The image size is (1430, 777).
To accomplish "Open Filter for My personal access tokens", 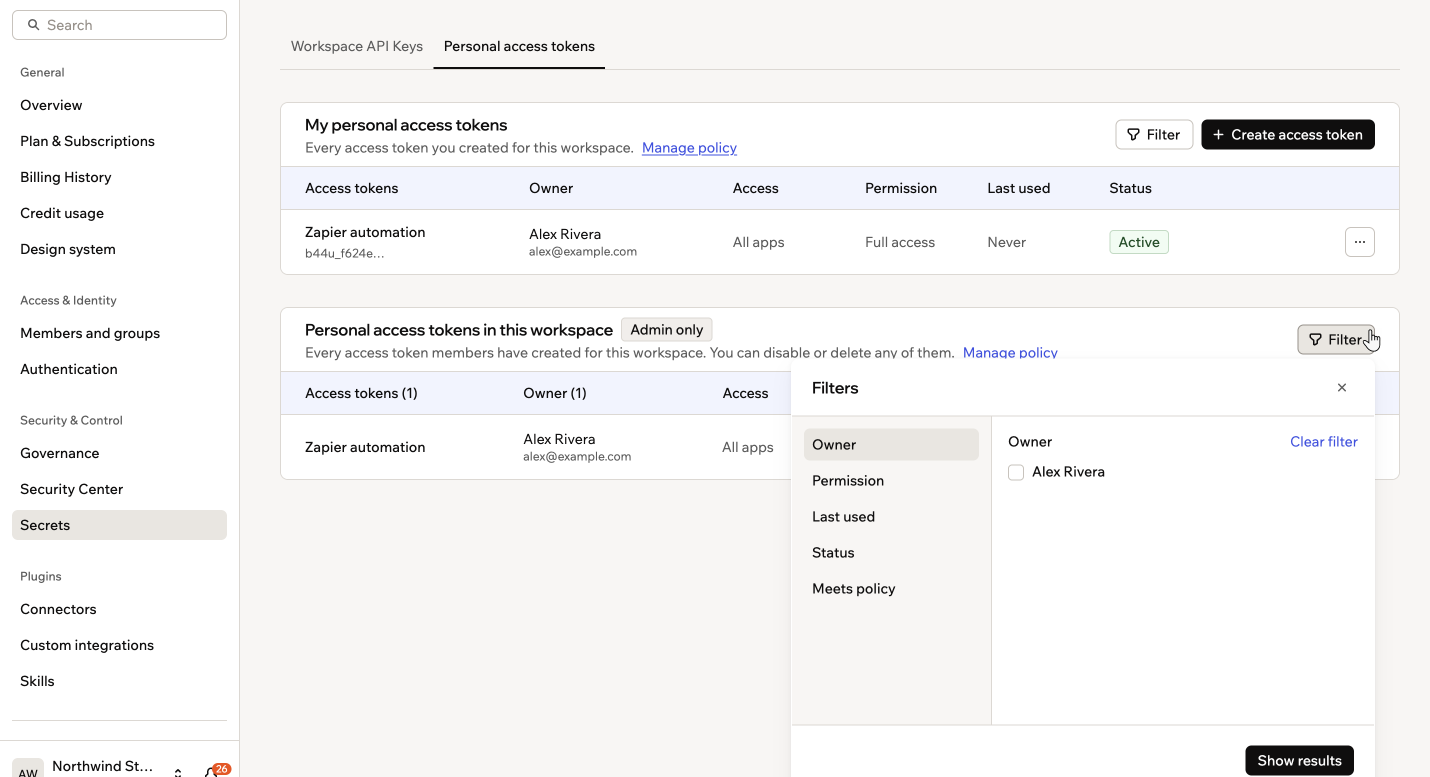I will click(1154, 135).
